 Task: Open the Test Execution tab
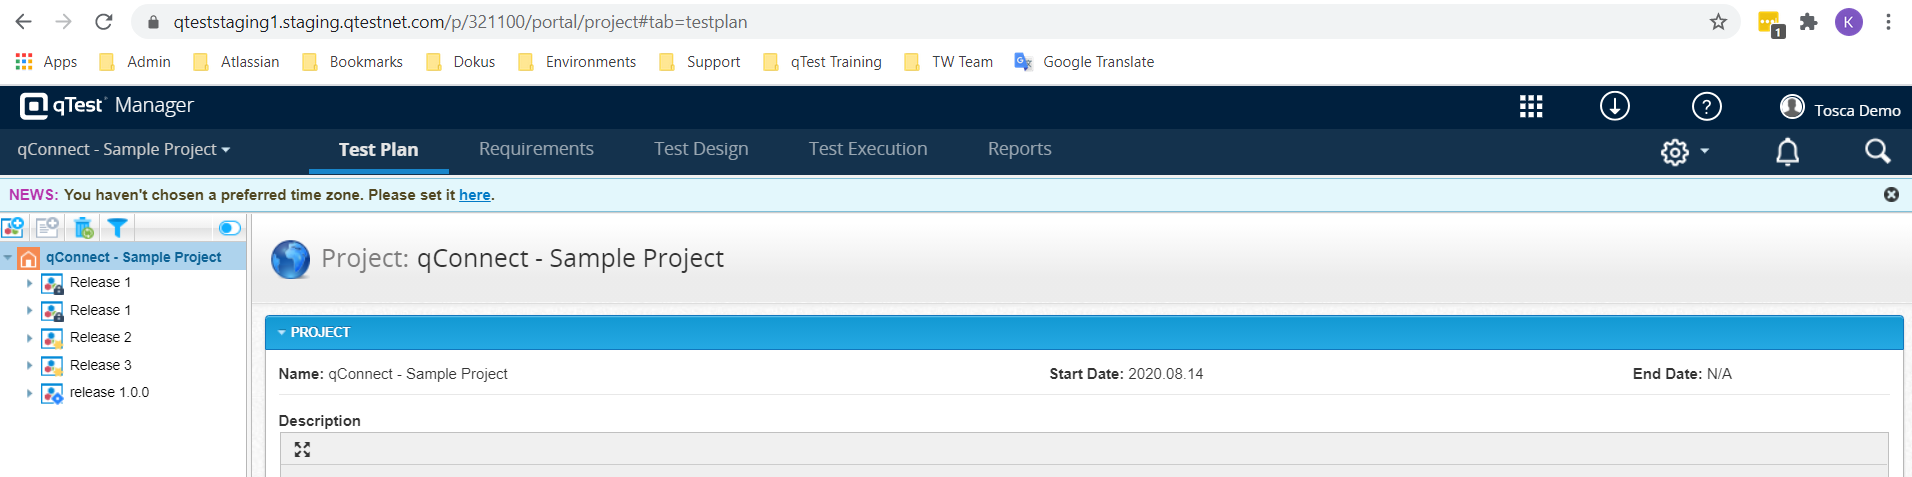point(868,149)
